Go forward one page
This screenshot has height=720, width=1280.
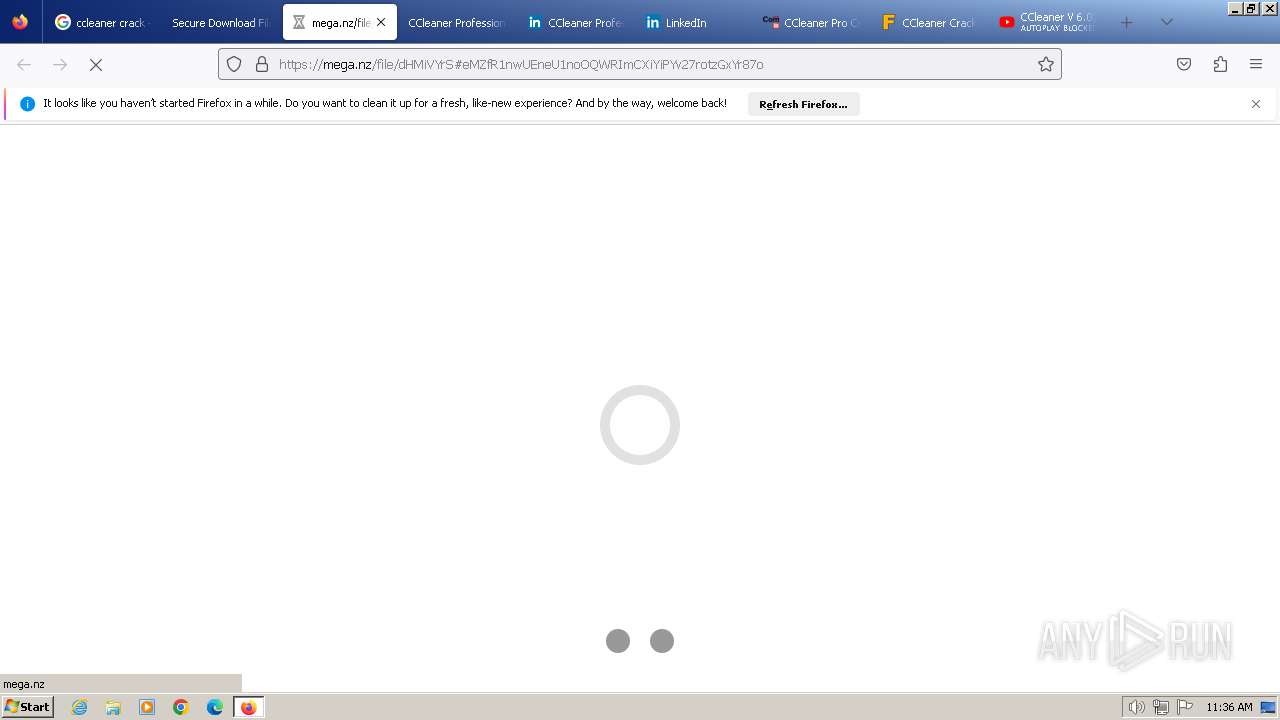click(x=60, y=64)
